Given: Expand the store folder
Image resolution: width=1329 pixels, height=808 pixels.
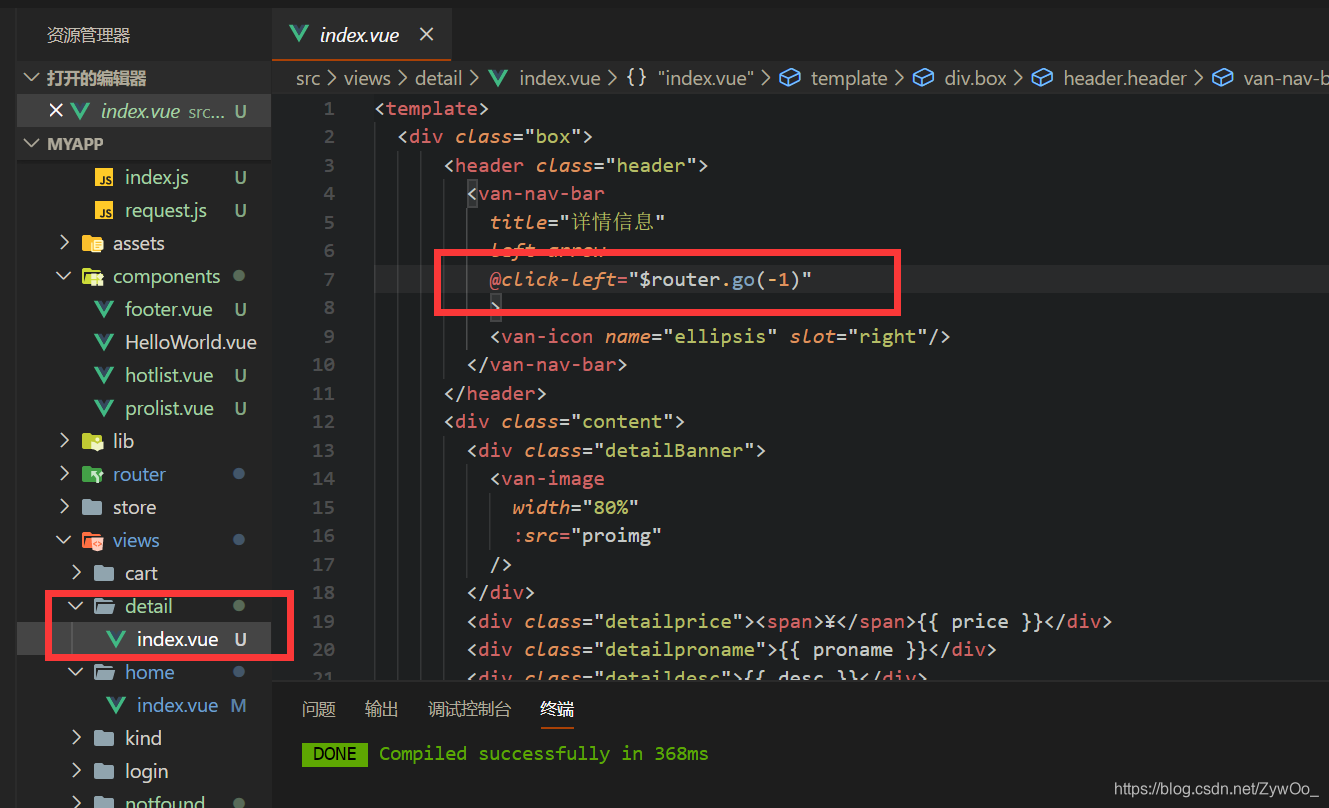Looking at the screenshot, I should coord(64,507).
